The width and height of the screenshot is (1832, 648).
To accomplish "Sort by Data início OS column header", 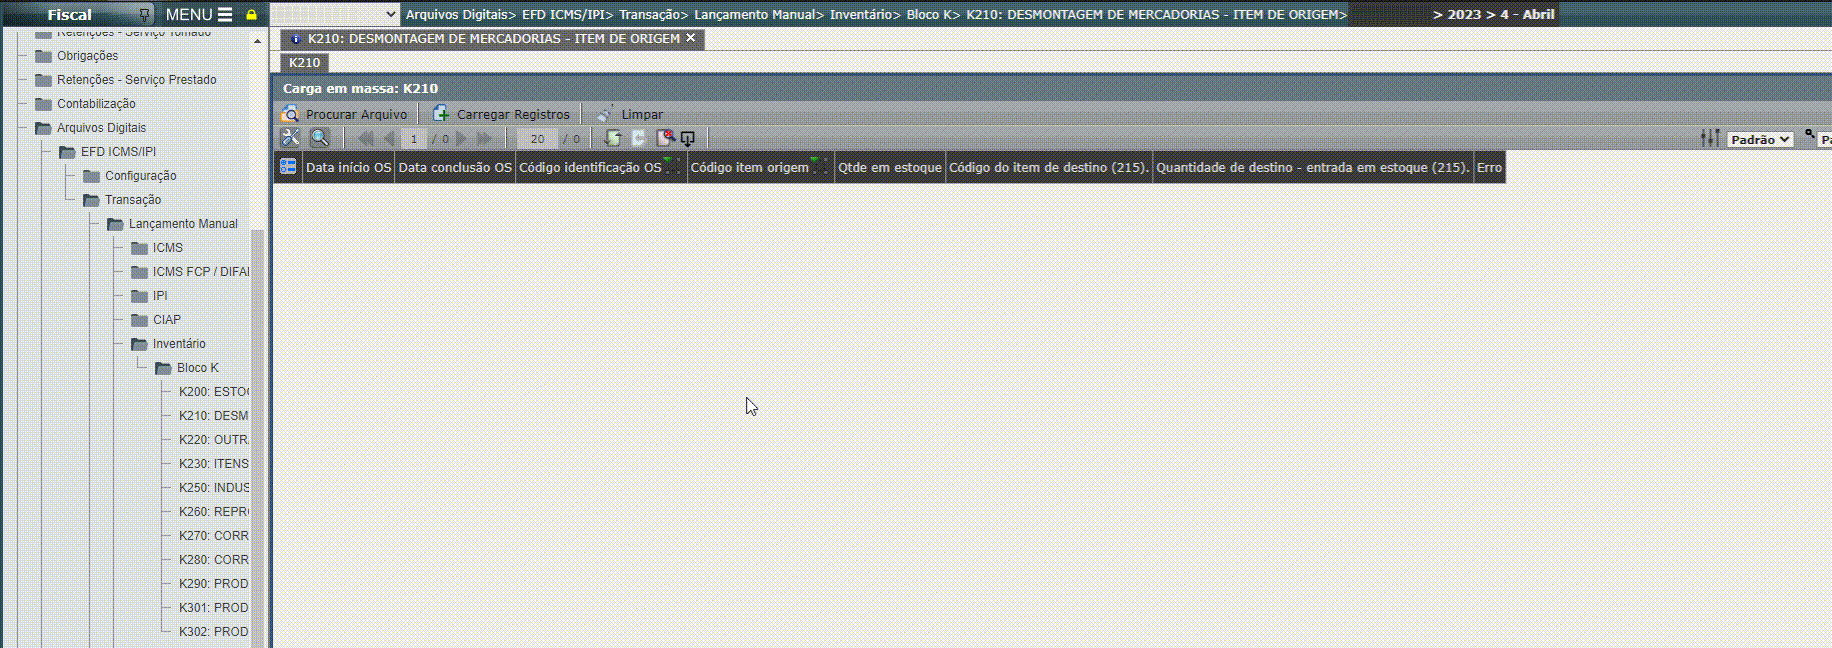I will tap(348, 167).
